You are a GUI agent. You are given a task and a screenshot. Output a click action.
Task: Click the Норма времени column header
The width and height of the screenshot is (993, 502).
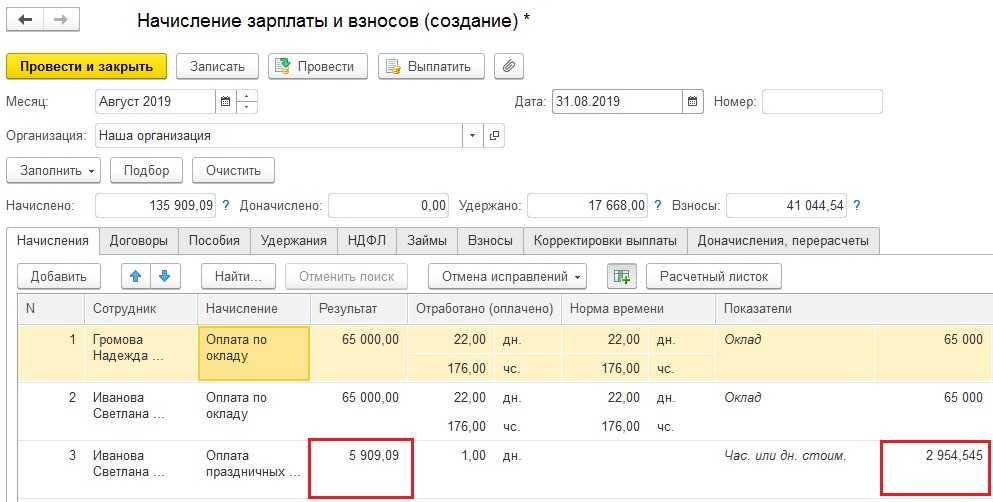click(x=638, y=309)
